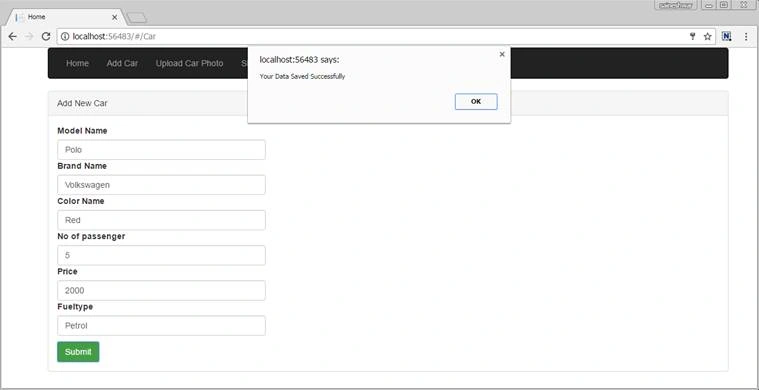Close the alert dialog with X

pos(502,54)
